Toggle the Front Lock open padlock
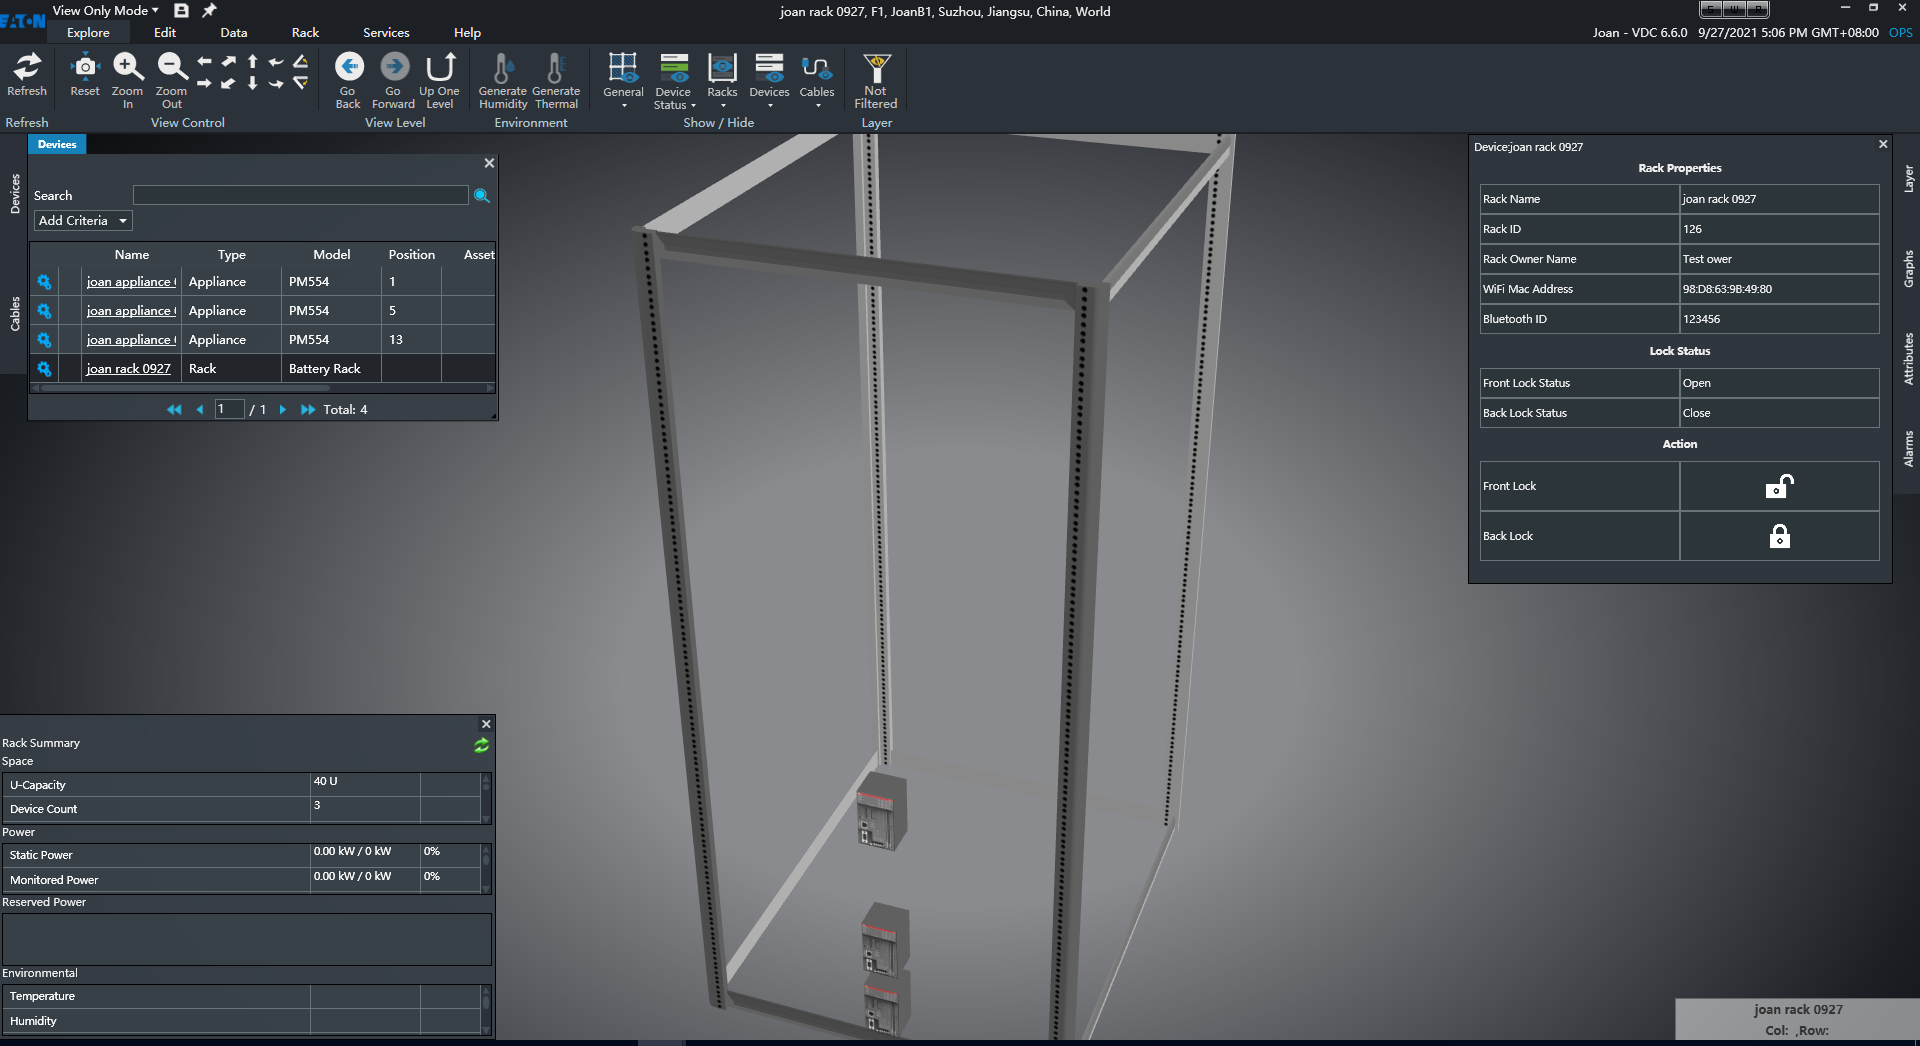This screenshot has width=1920, height=1046. pos(1779,487)
